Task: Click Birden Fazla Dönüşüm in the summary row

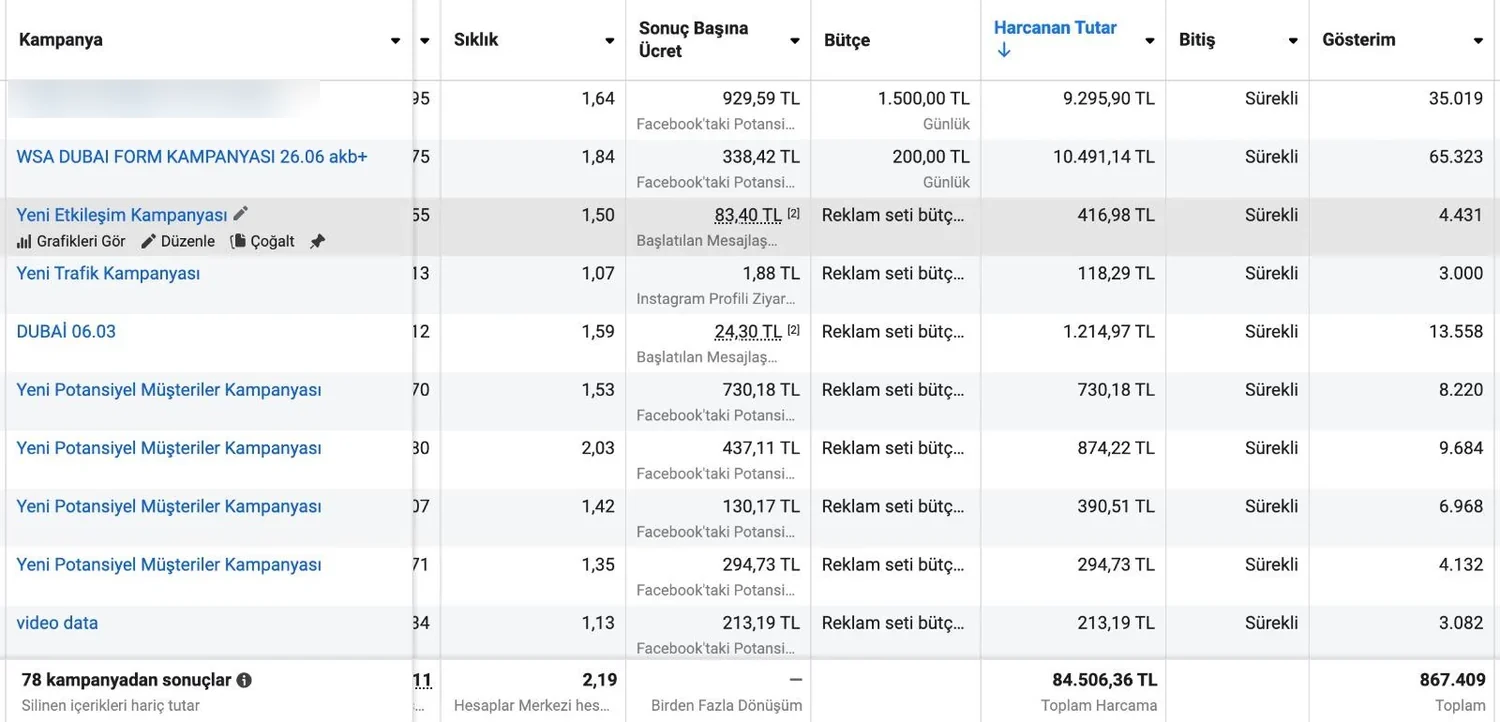Action: click(727, 705)
